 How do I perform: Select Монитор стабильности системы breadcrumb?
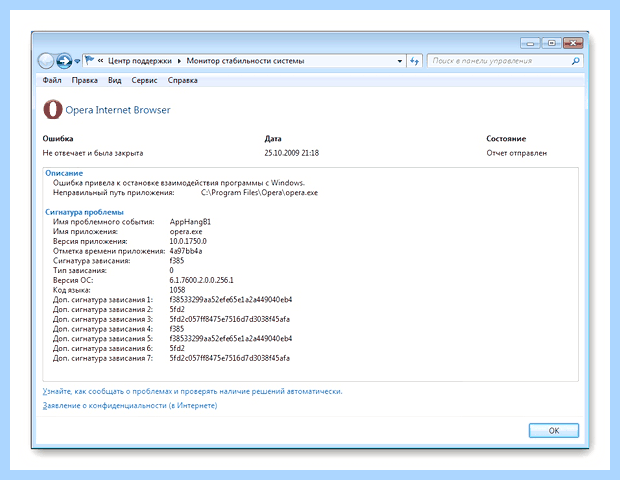245,61
